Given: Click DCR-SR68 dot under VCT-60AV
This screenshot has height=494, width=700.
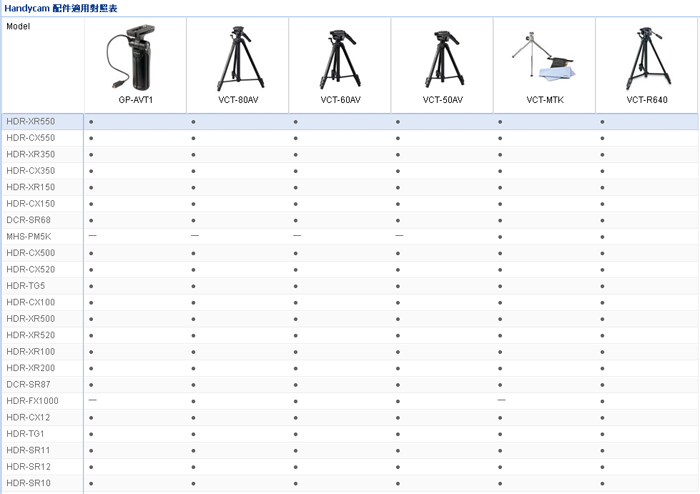Looking at the screenshot, I should coord(296,220).
